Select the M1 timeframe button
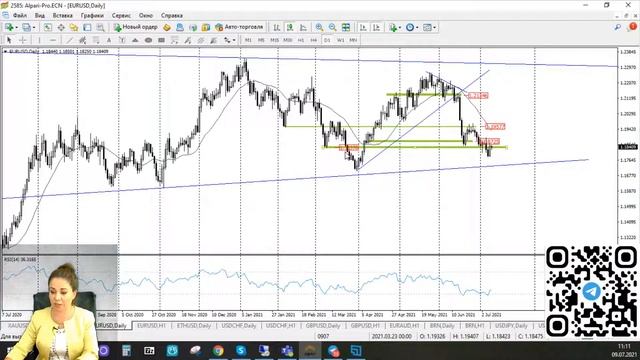The height and width of the screenshot is (360, 640). coord(248,40)
